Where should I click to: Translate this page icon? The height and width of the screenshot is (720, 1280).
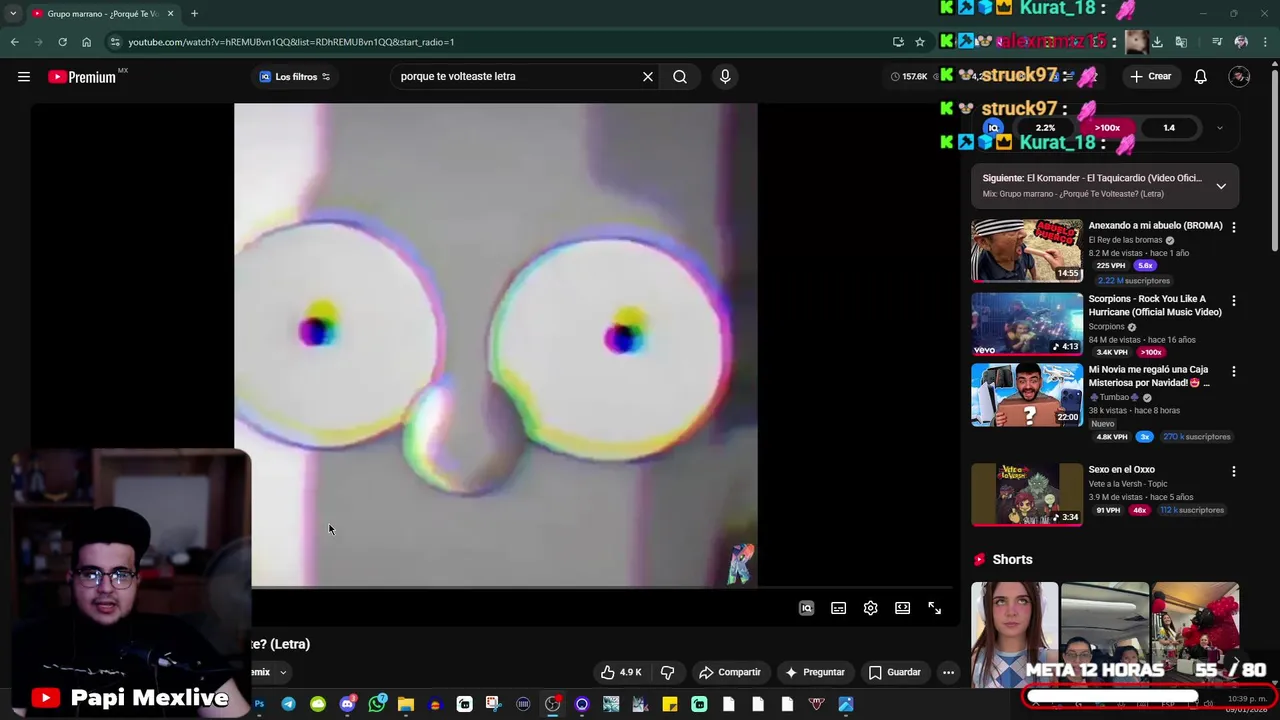1181,42
